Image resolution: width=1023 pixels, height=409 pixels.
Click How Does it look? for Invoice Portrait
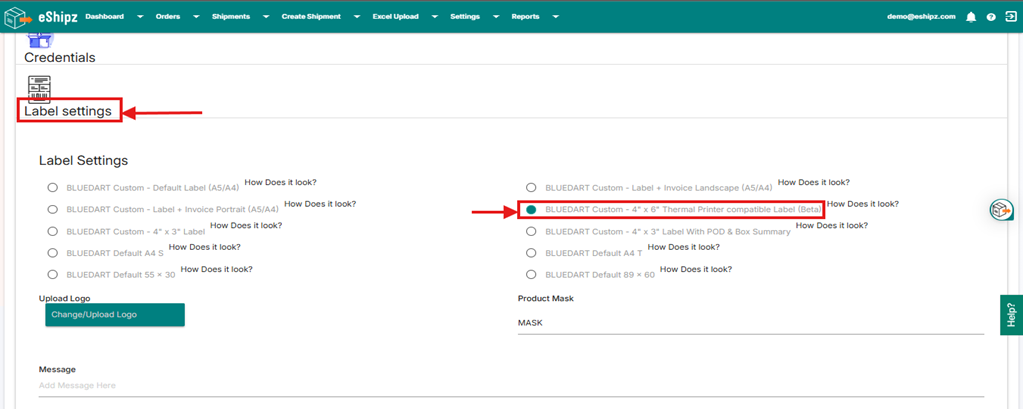point(320,204)
